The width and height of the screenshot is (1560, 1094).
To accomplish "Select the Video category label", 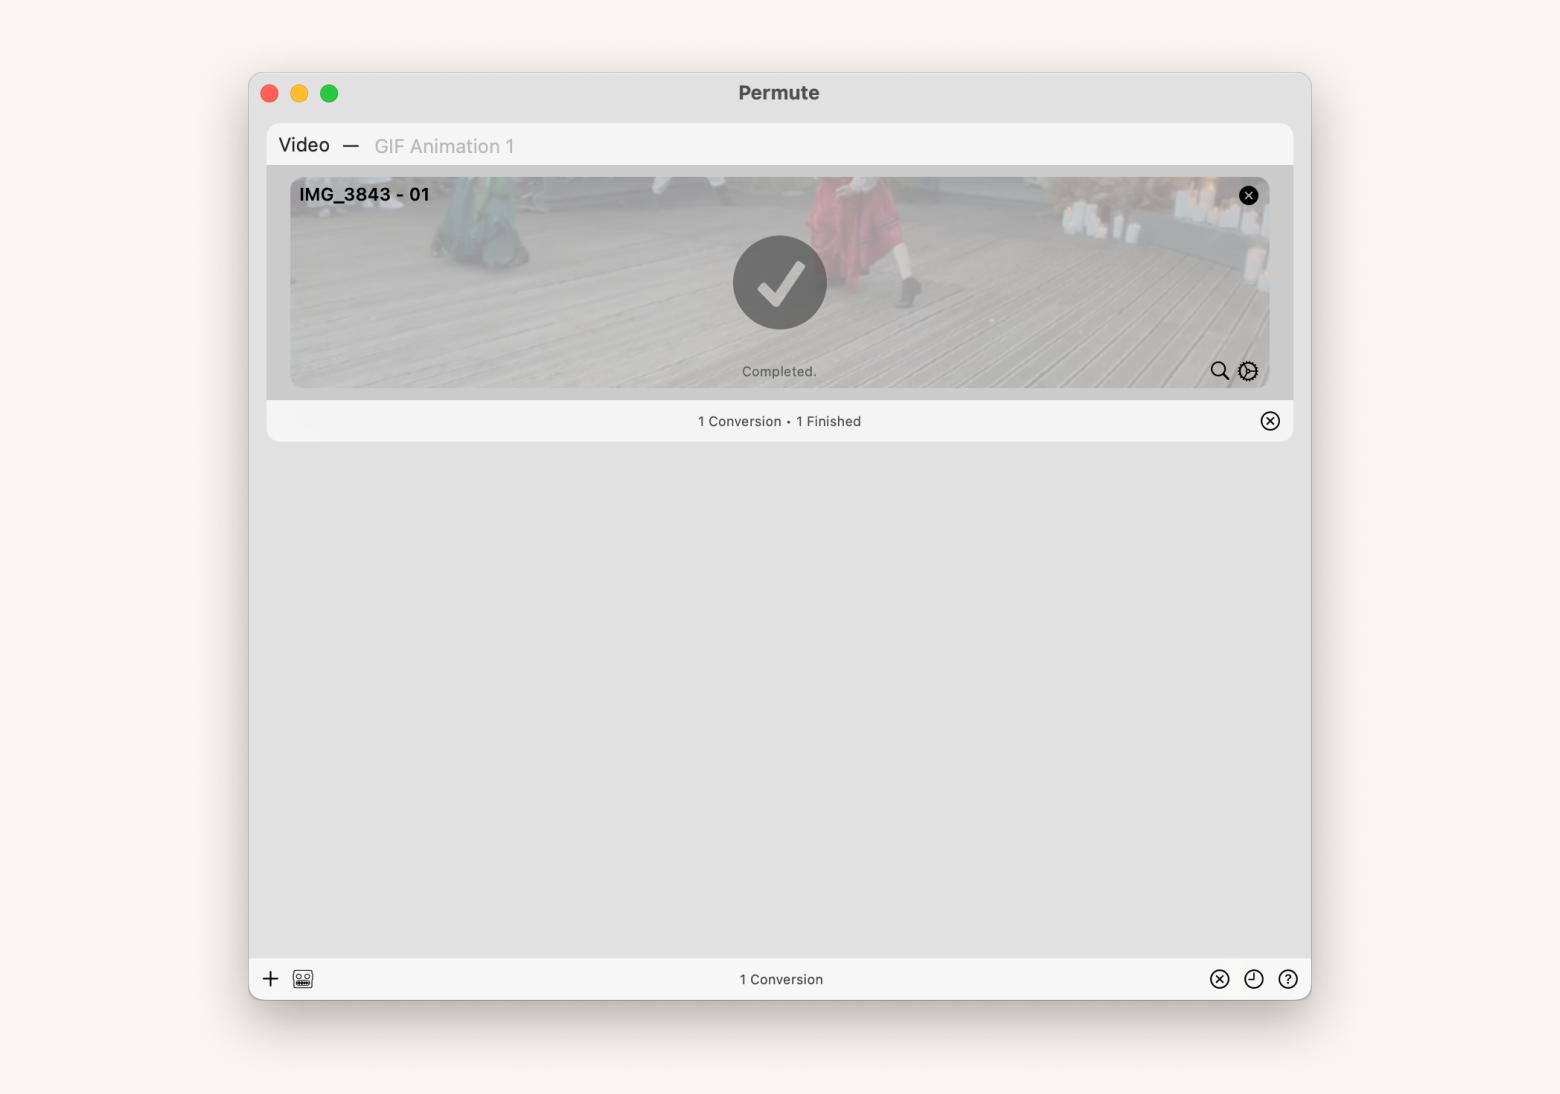I will pyautogui.click(x=304, y=145).
